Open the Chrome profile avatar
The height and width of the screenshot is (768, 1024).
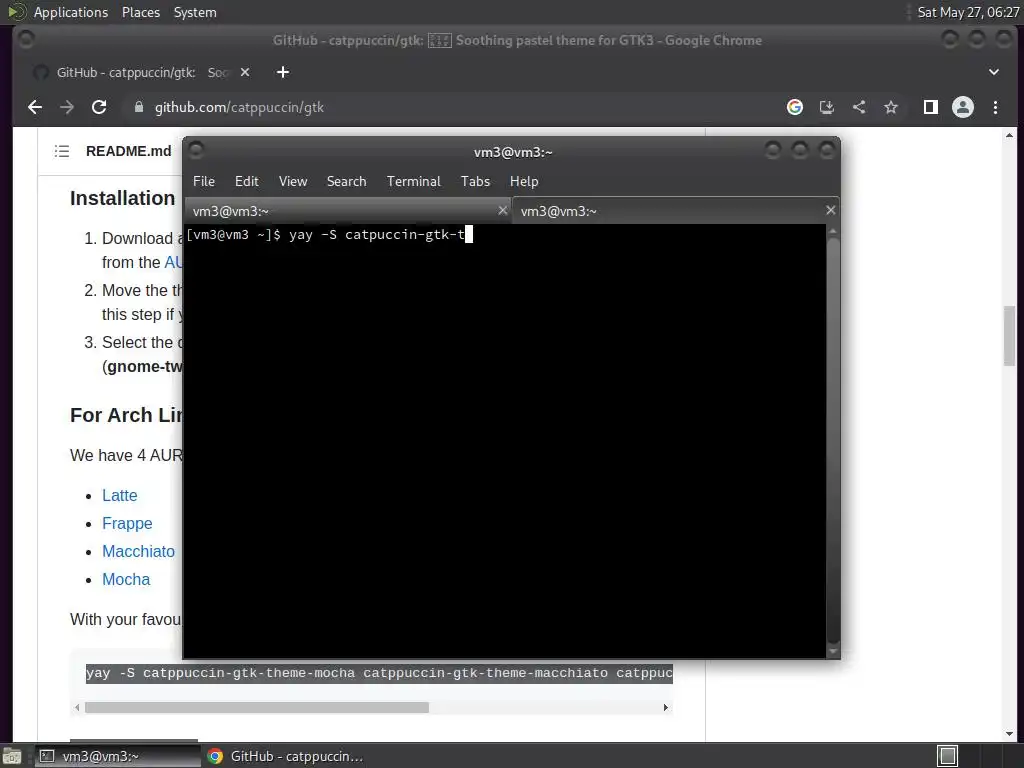963,107
